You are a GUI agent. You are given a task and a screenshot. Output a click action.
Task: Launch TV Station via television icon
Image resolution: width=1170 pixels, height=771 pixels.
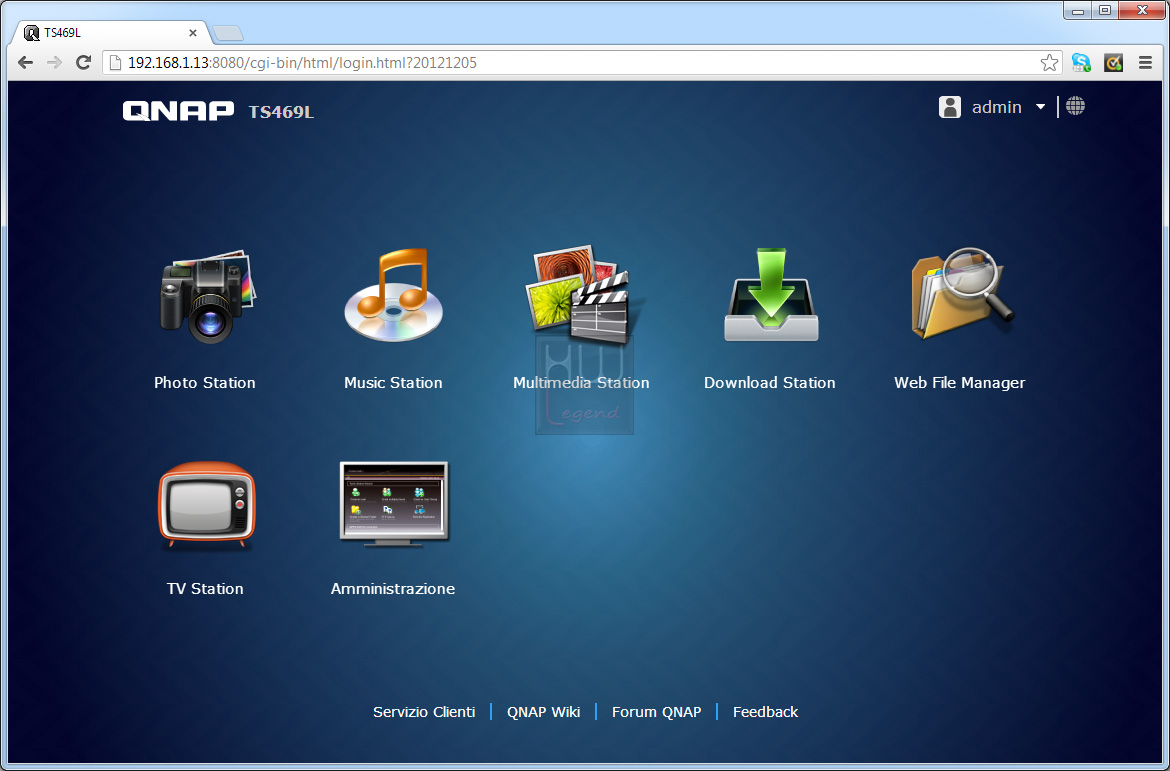pos(206,506)
